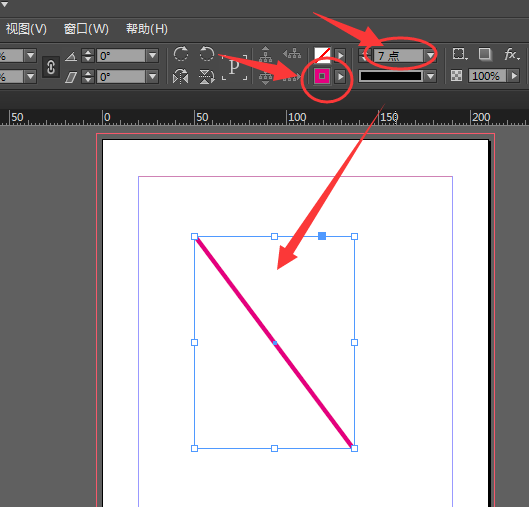This screenshot has width=529, height=507.
Task: Click the shear angle icon
Action: tap(71, 77)
